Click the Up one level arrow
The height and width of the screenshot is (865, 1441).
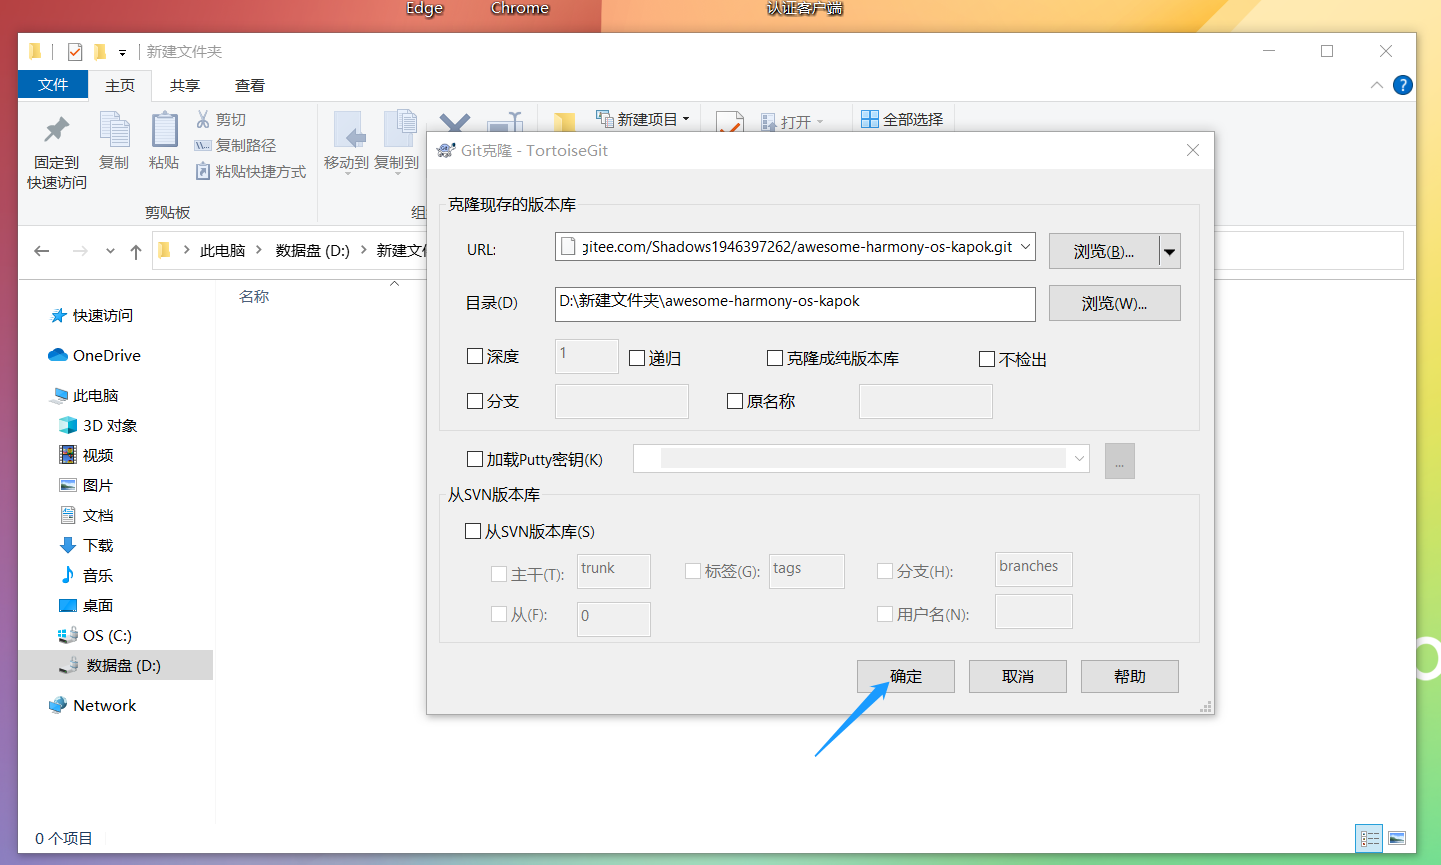pos(136,251)
